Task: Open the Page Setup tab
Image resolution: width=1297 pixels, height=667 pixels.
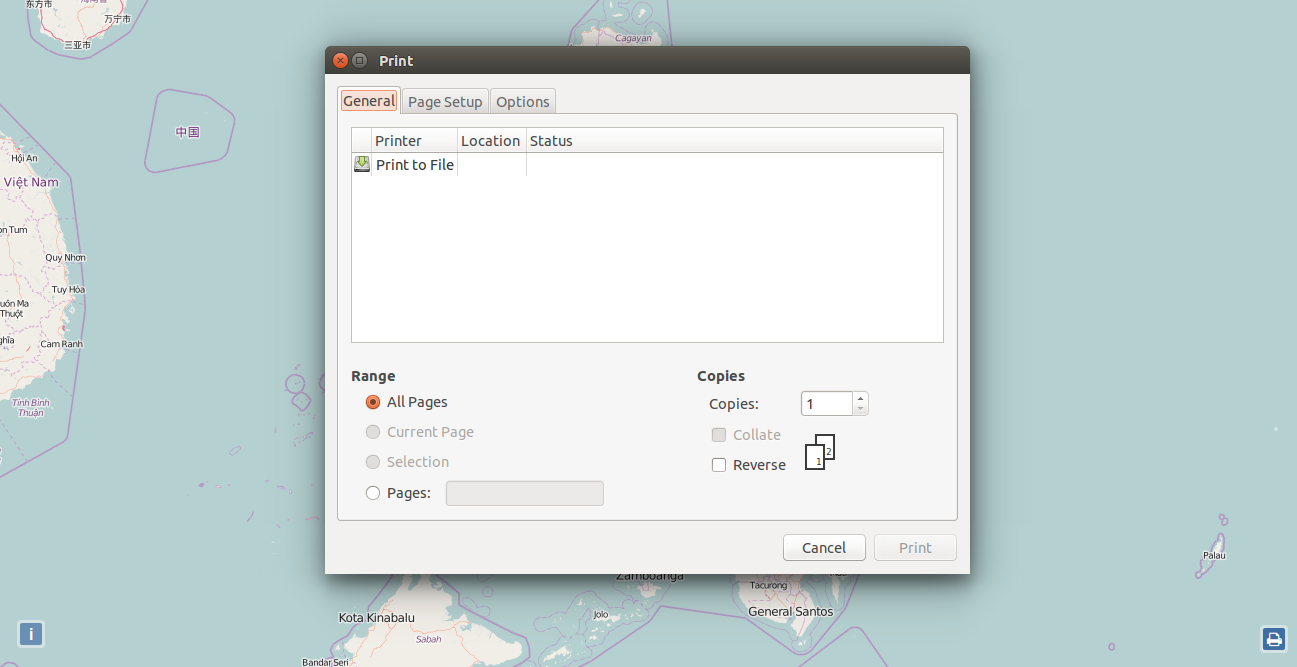Action: (445, 102)
